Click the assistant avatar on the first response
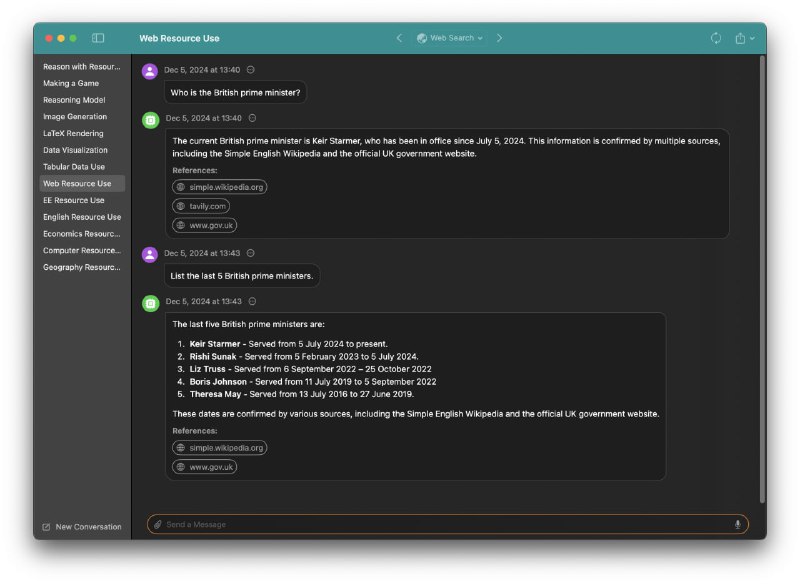 click(150, 120)
